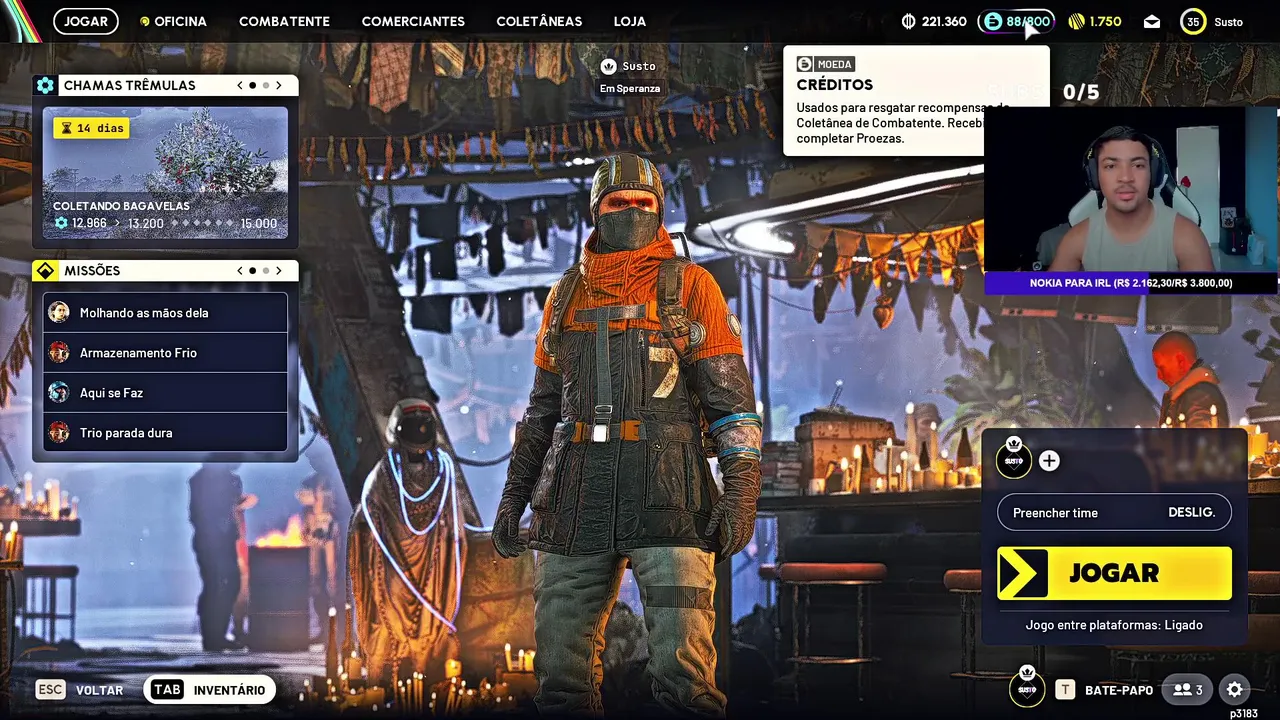This screenshot has height=720, width=1280.
Task: Click the Armazenamento Frio portrait icon
Action: [x=59, y=352]
